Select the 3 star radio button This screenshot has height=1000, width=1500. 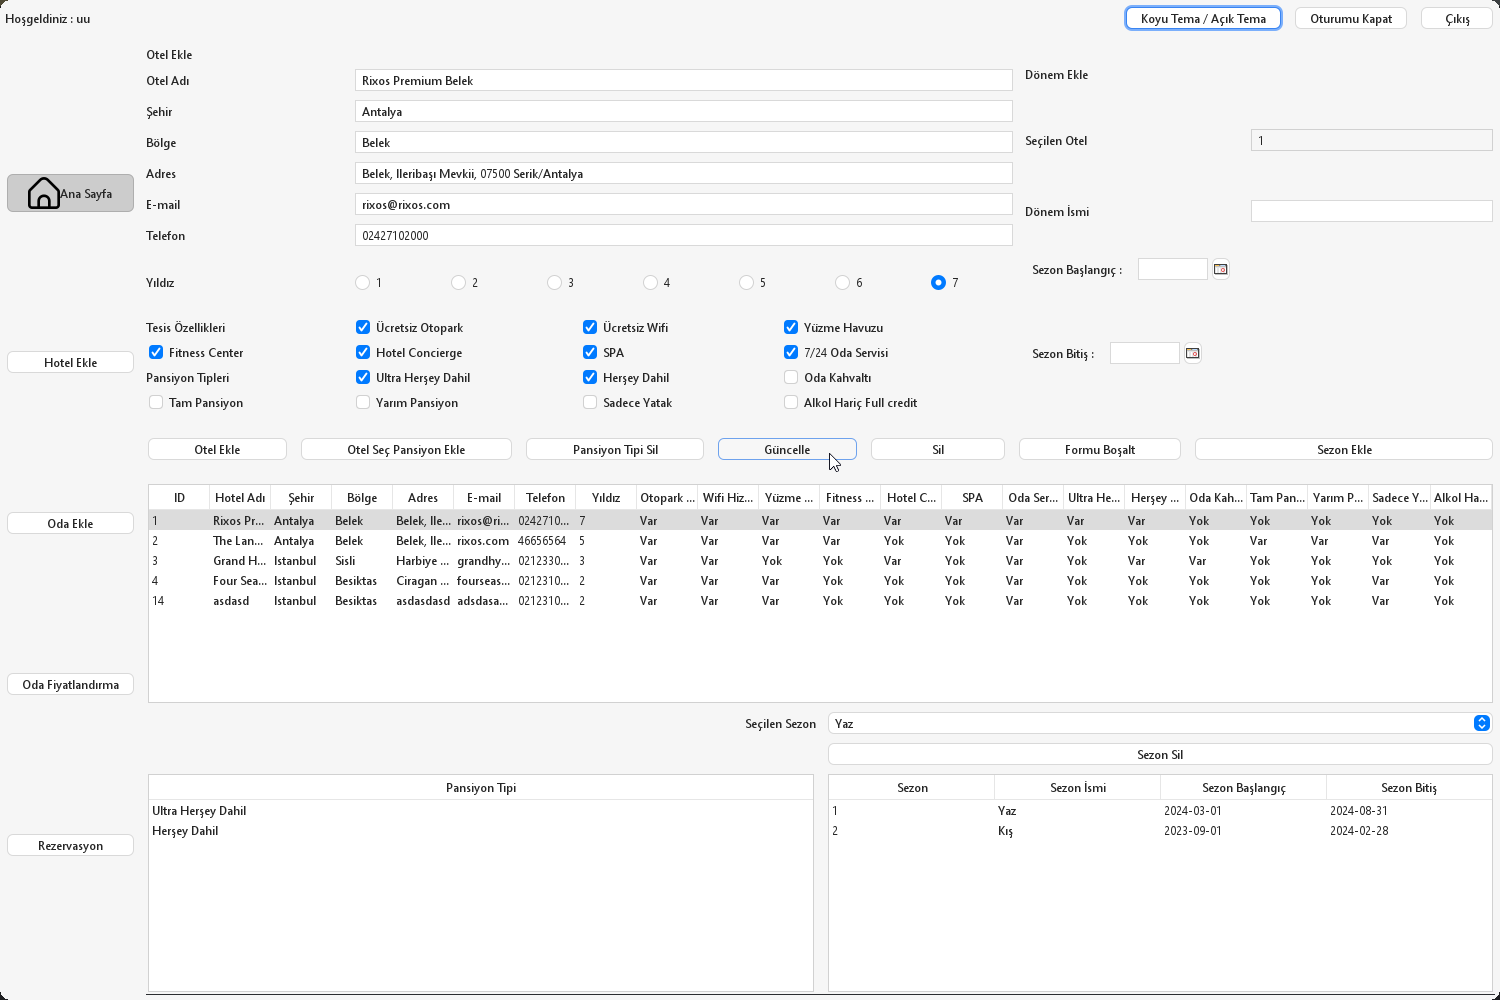(554, 283)
